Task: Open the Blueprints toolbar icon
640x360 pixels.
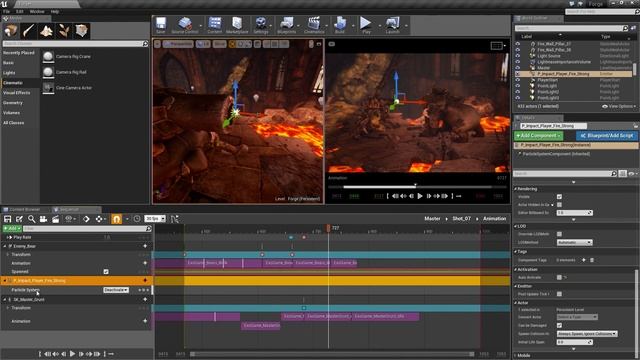Action: click(287, 25)
